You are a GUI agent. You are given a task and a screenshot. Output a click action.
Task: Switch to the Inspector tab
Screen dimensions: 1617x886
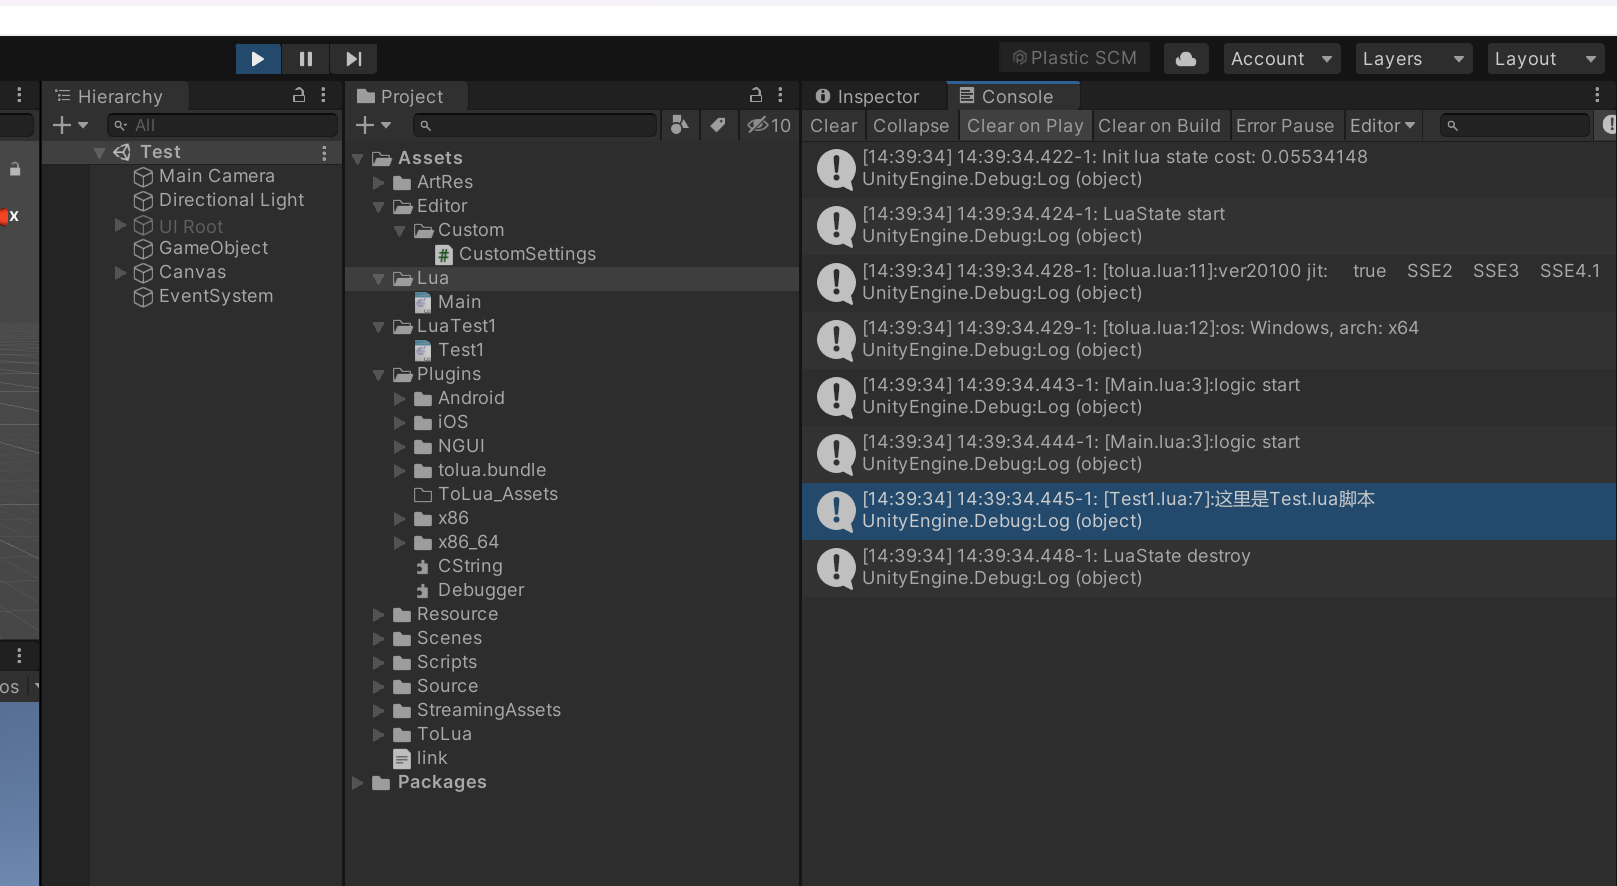coord(867,96)
